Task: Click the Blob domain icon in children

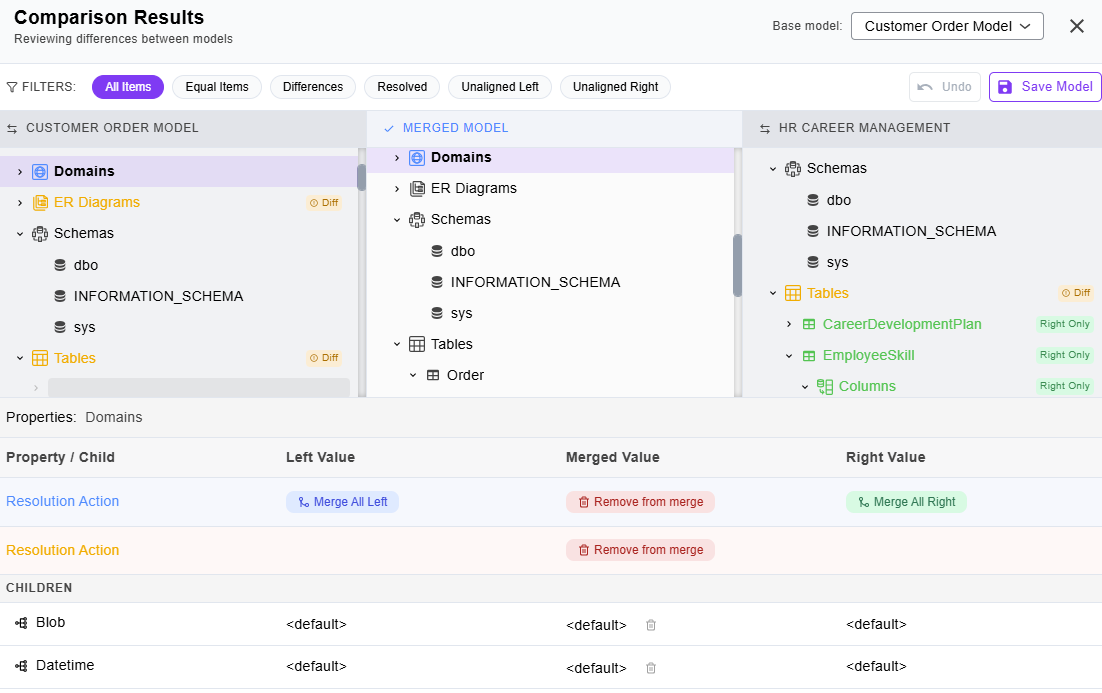Action: click(x=21, y=623)
